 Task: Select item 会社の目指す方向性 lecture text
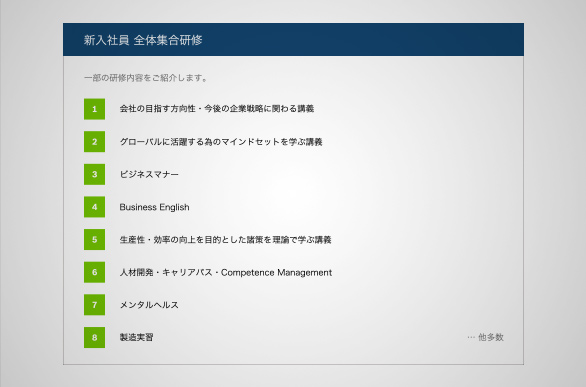click(217, 109)
